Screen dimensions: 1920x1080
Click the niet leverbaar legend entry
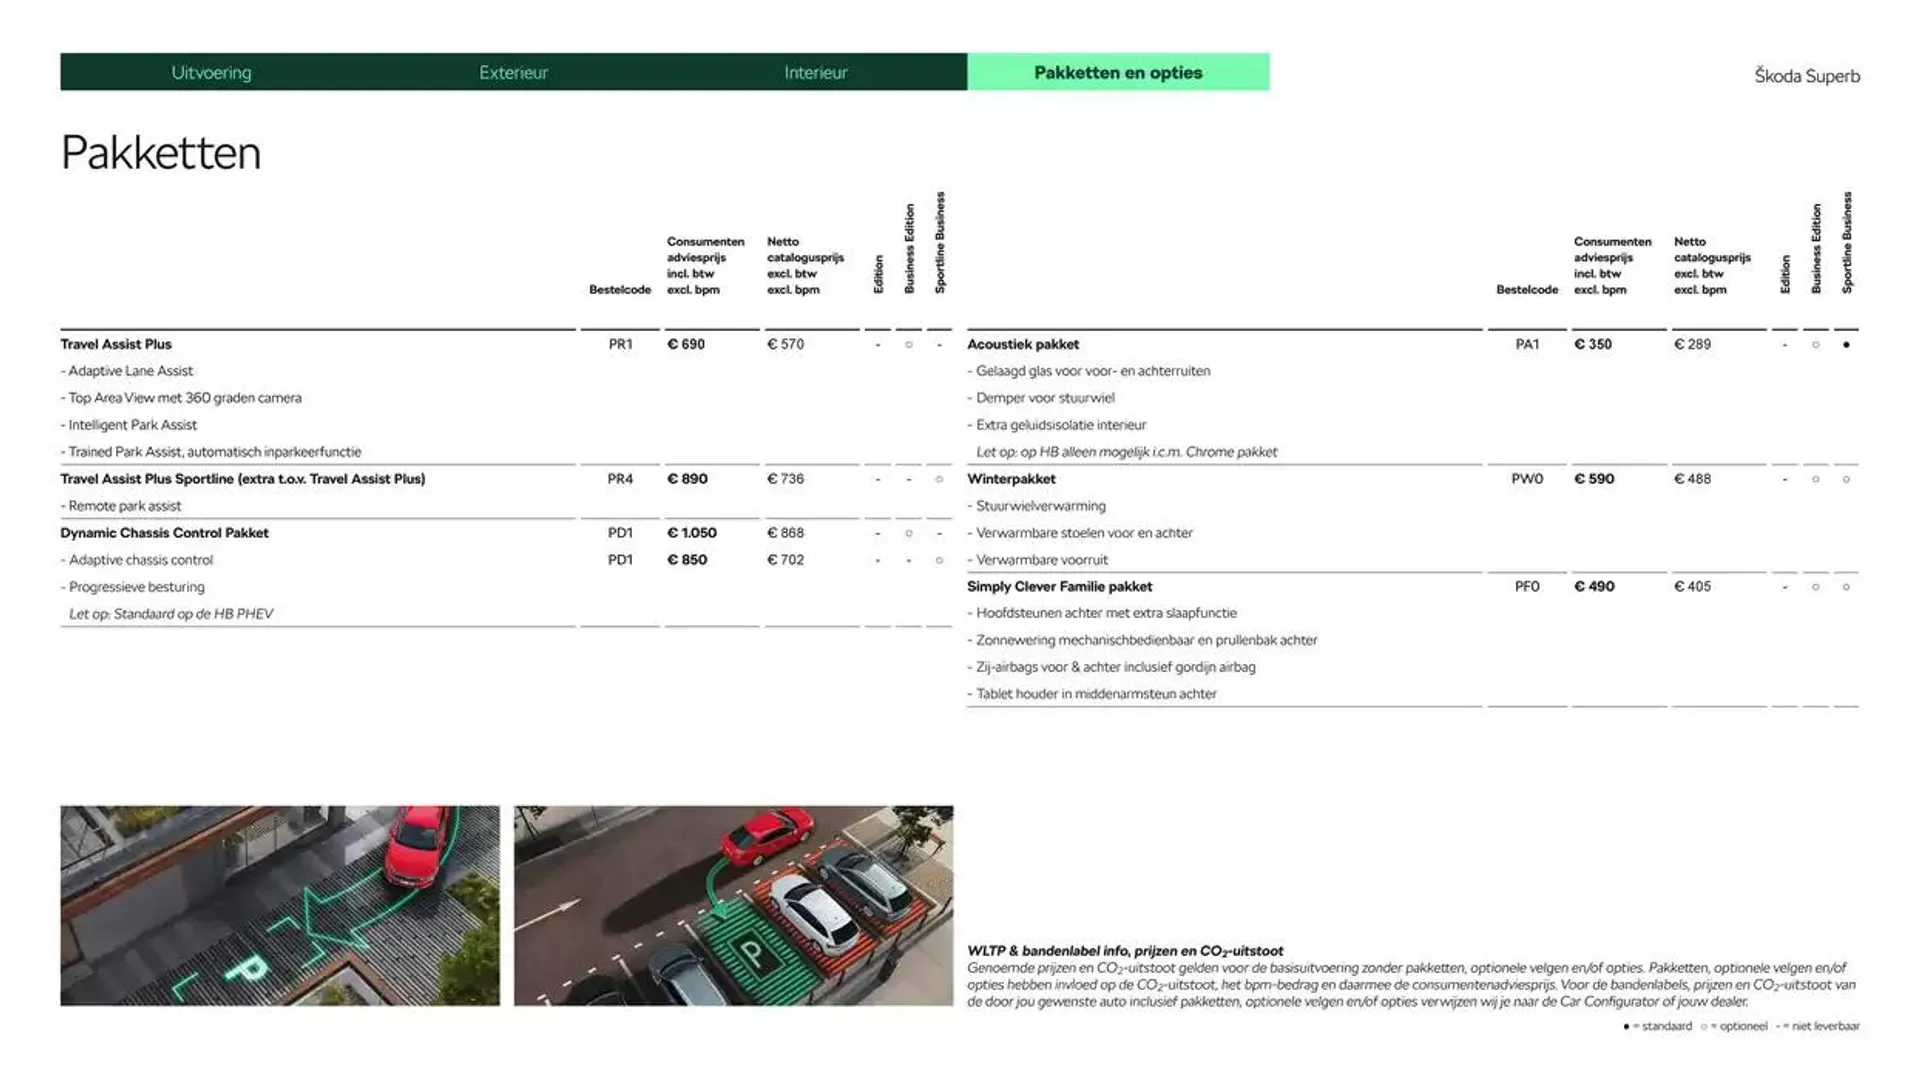coord(1818,1027)
